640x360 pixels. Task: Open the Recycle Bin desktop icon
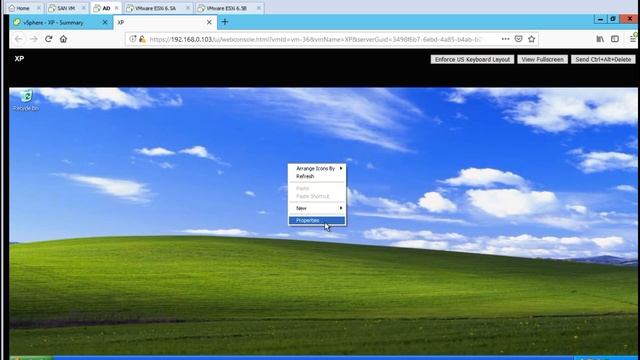pos(26,100)
